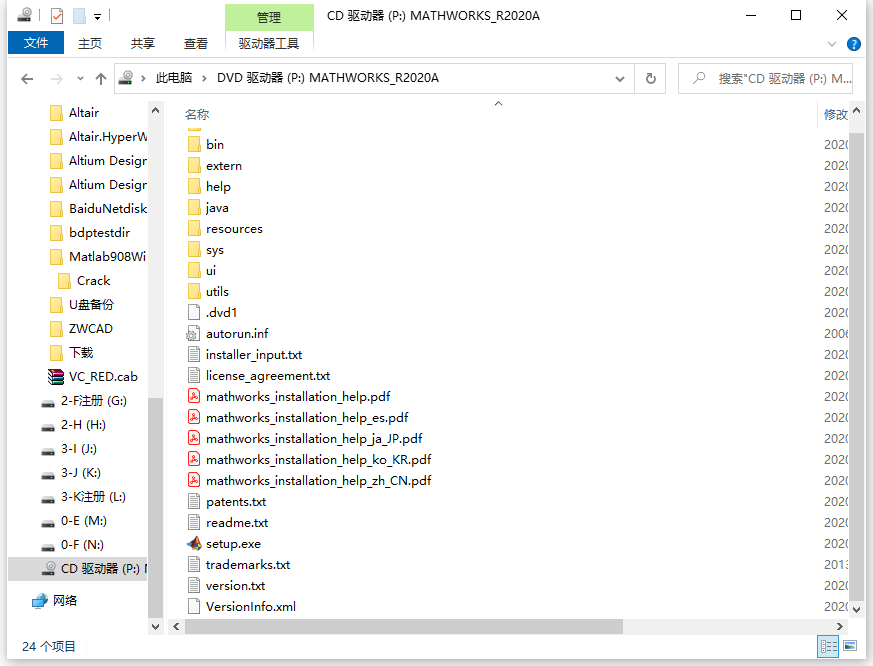The image size is (873, 666).
Task: Click the New Folder quick access toolbar icon
Action: pos(79,16)
